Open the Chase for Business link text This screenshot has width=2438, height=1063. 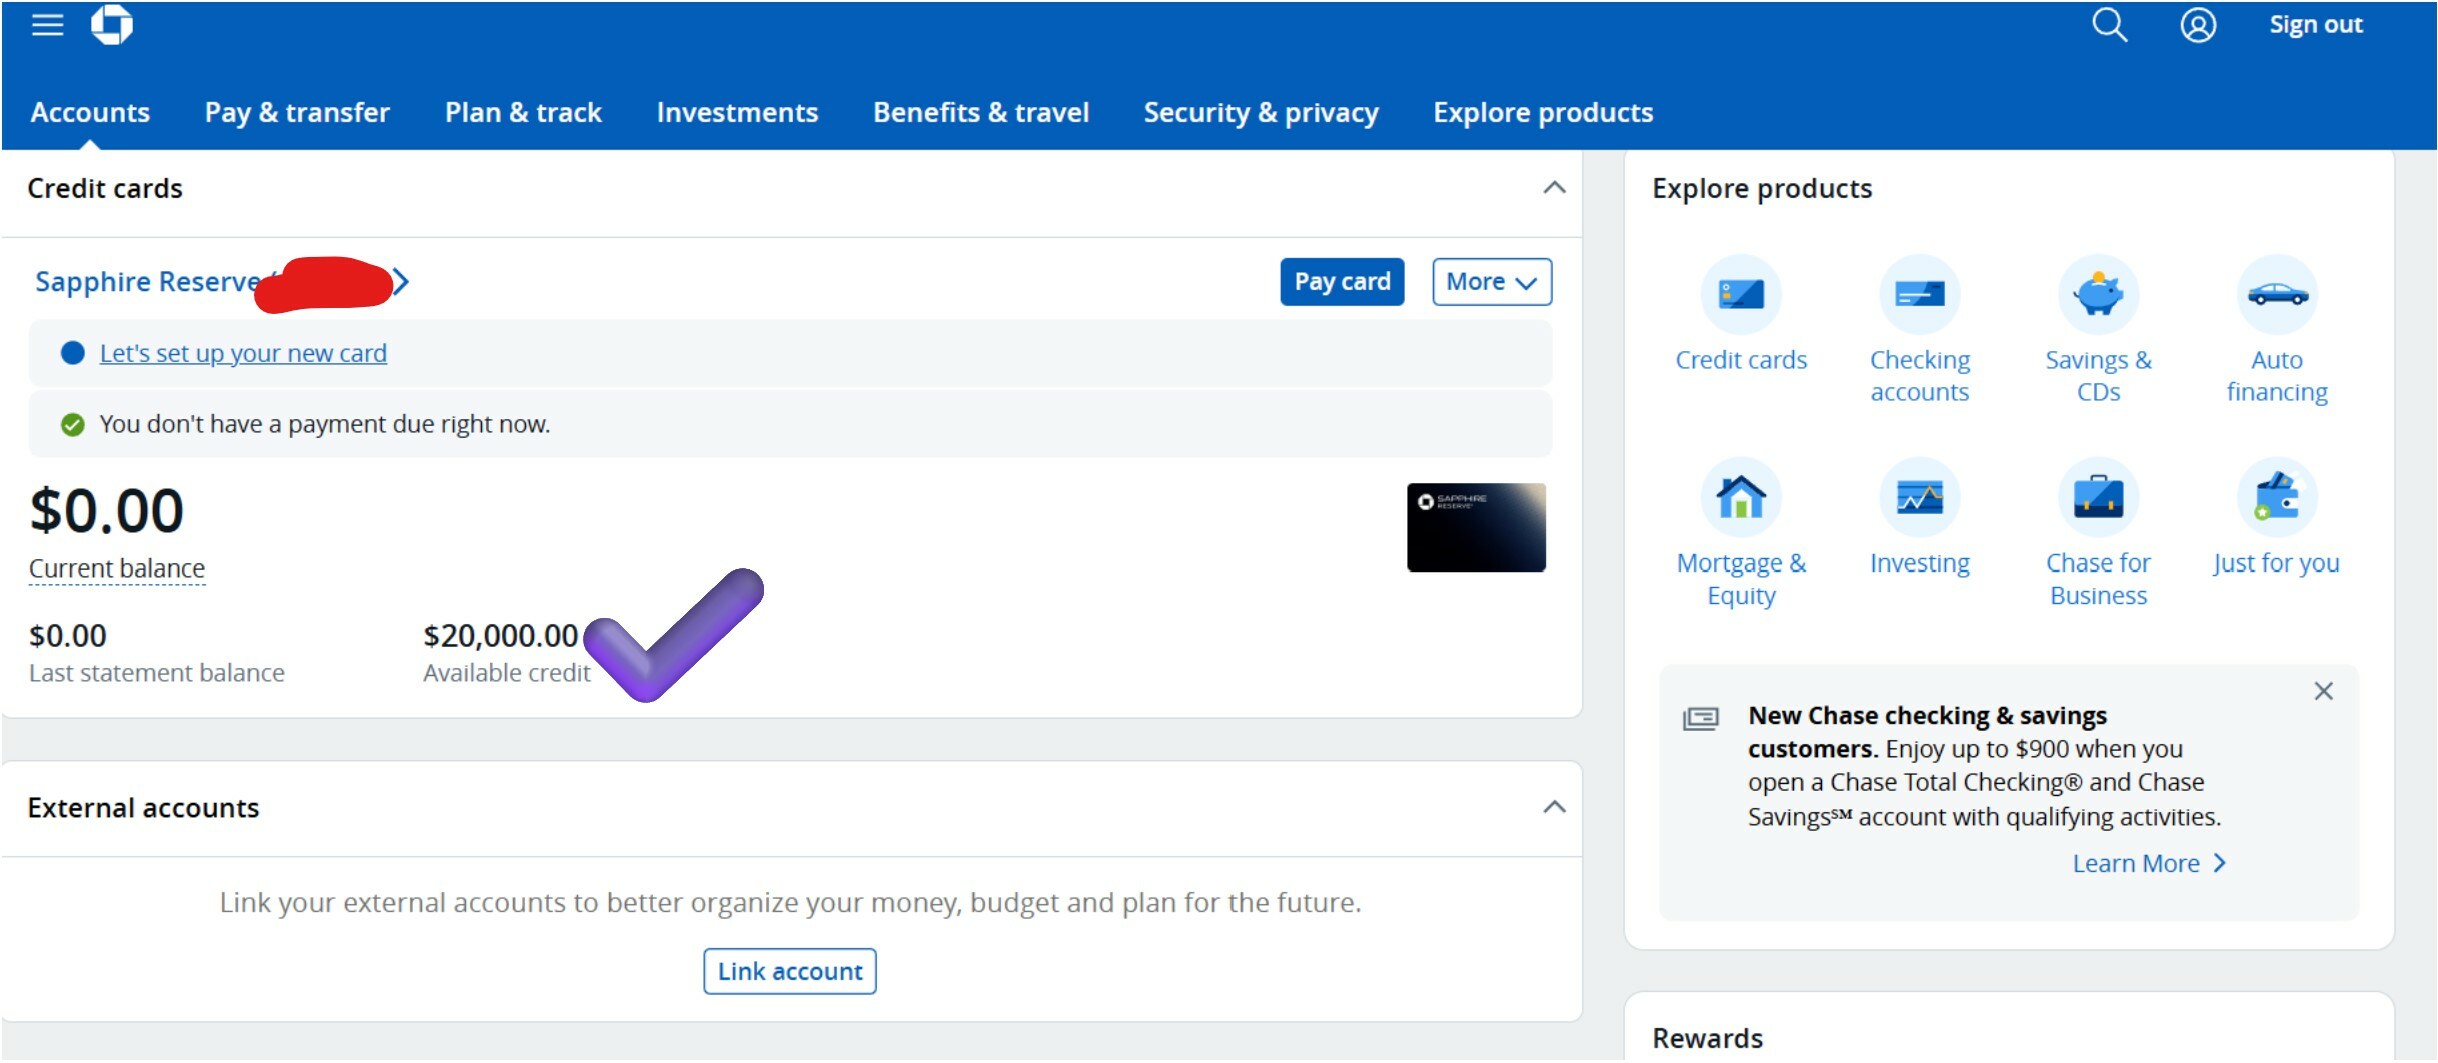[x=2098, y=579]
